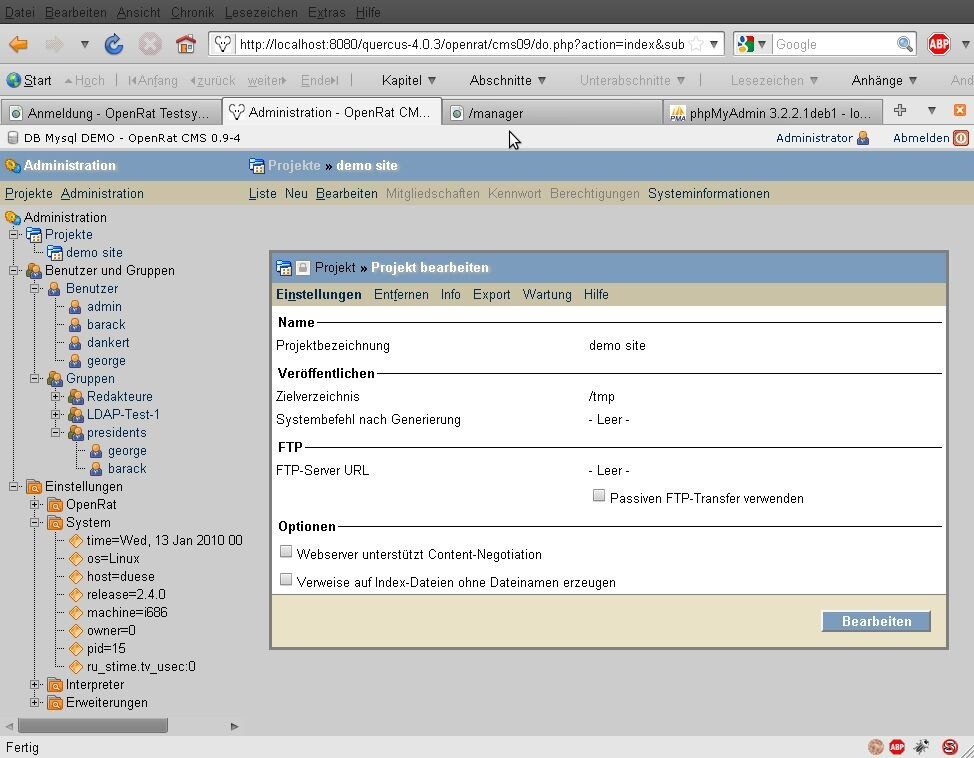Click the user icon next to admin
This screenshot has width=974, height=758.
coord(75,307)
